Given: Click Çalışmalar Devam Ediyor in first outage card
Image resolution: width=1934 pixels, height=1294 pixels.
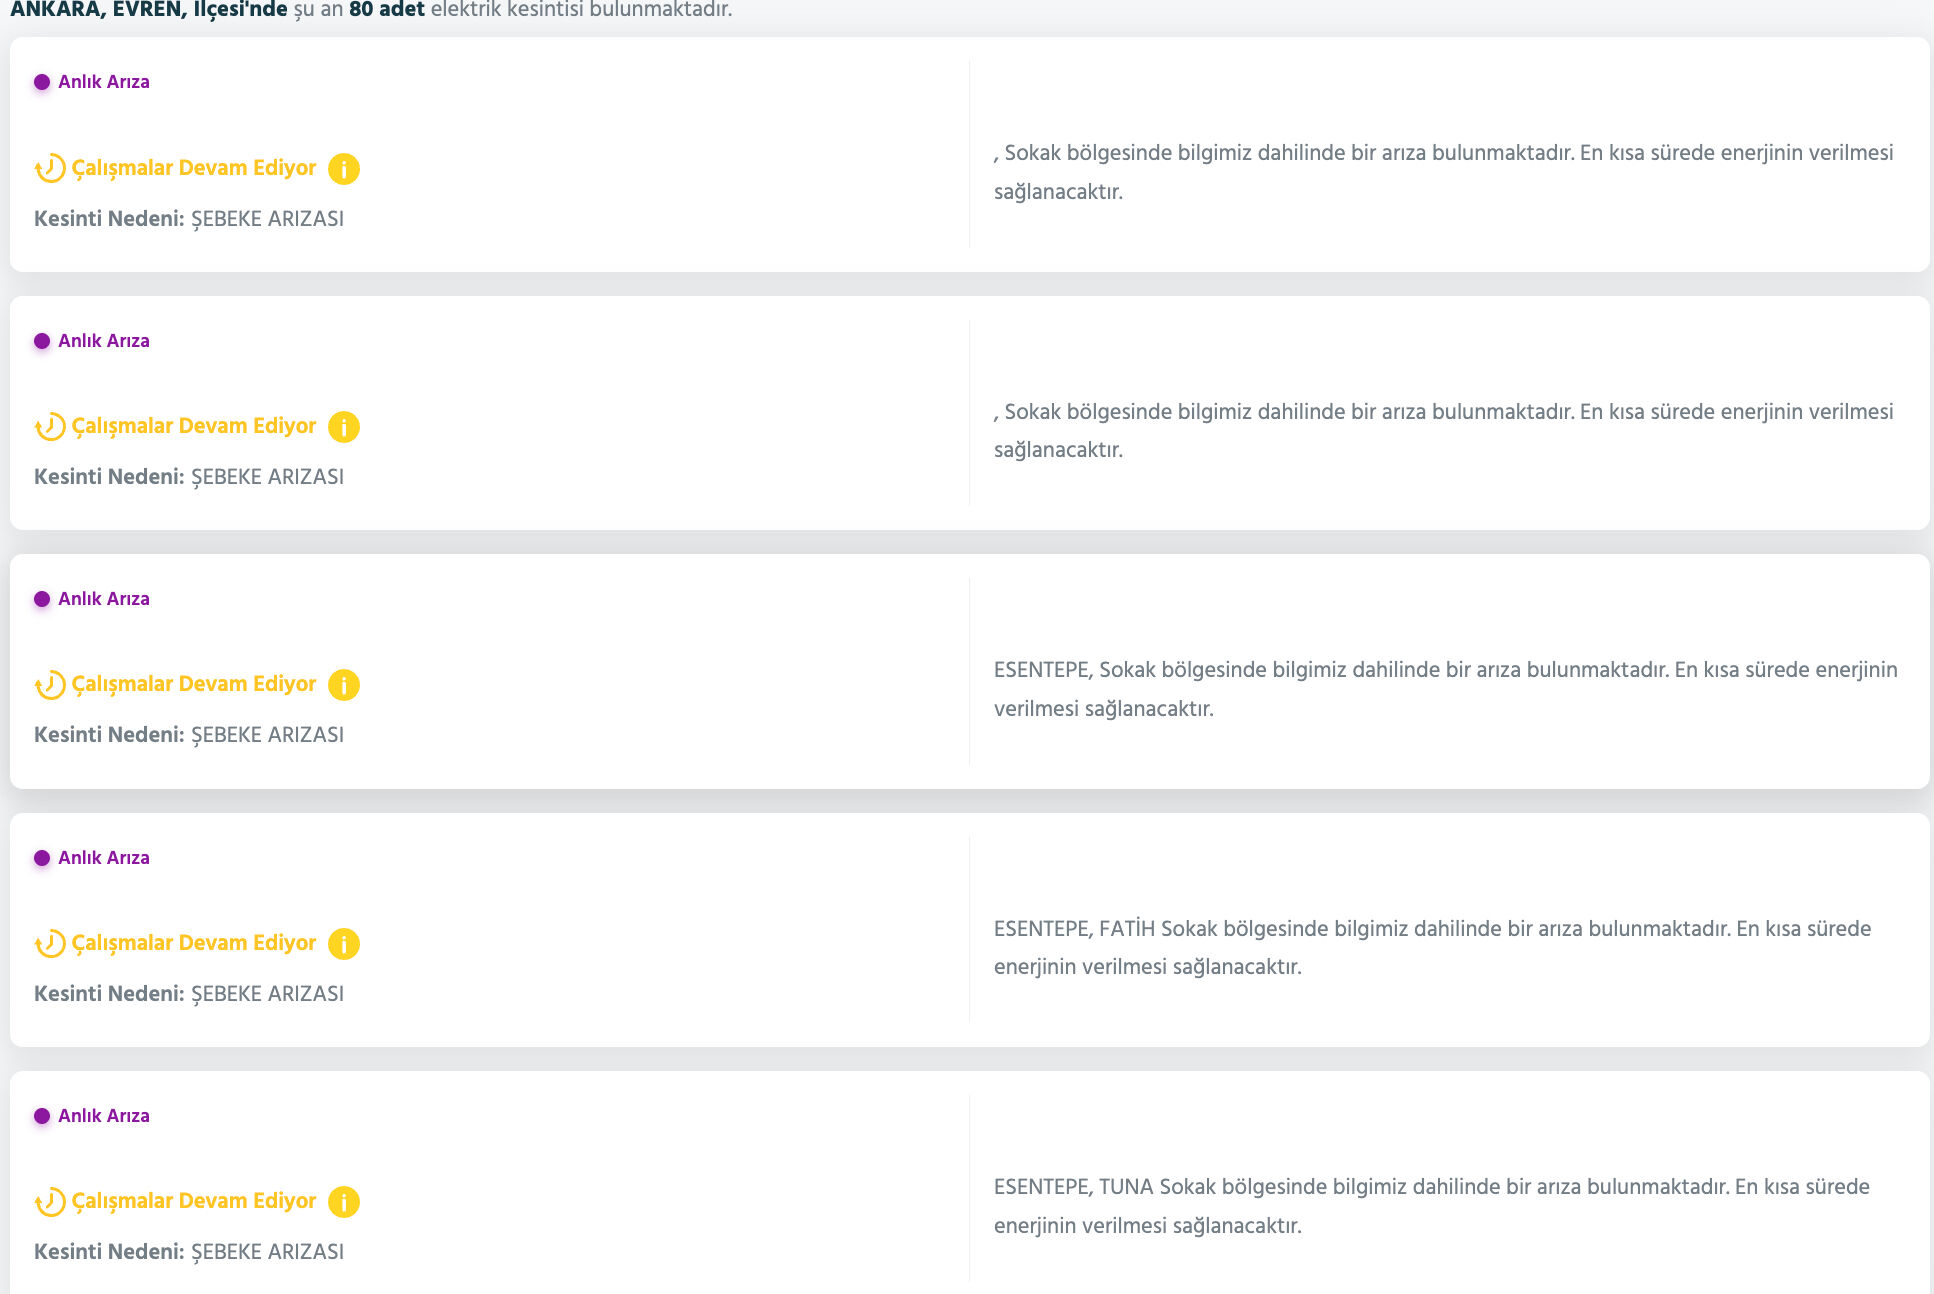Looking at the screenshot, I should coord(194,168).
